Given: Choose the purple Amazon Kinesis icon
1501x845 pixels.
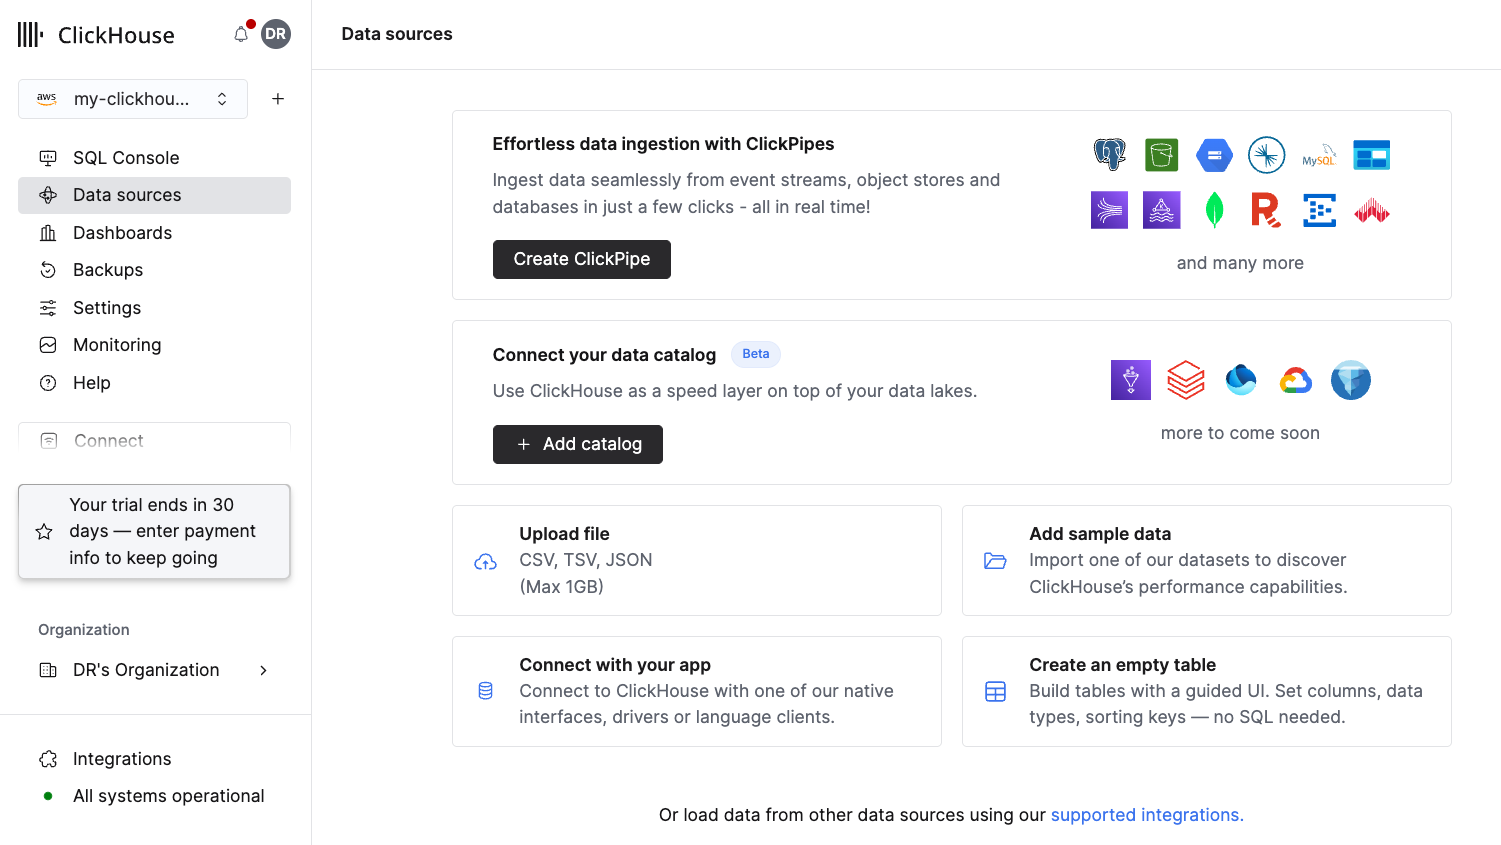Looking at the screenshot, I should 1109,210.
